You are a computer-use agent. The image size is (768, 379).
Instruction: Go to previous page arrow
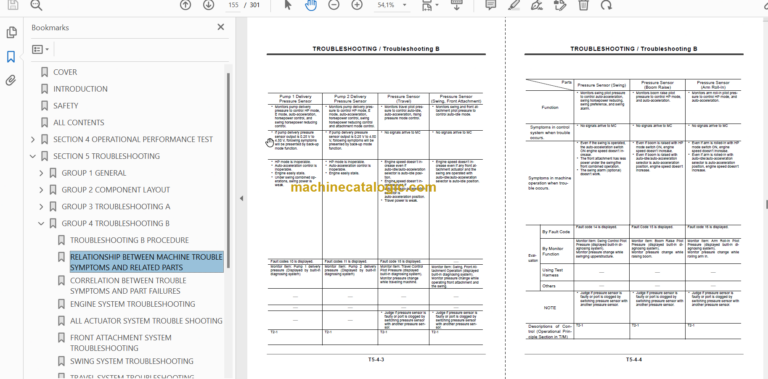click(x=185, y=5)
